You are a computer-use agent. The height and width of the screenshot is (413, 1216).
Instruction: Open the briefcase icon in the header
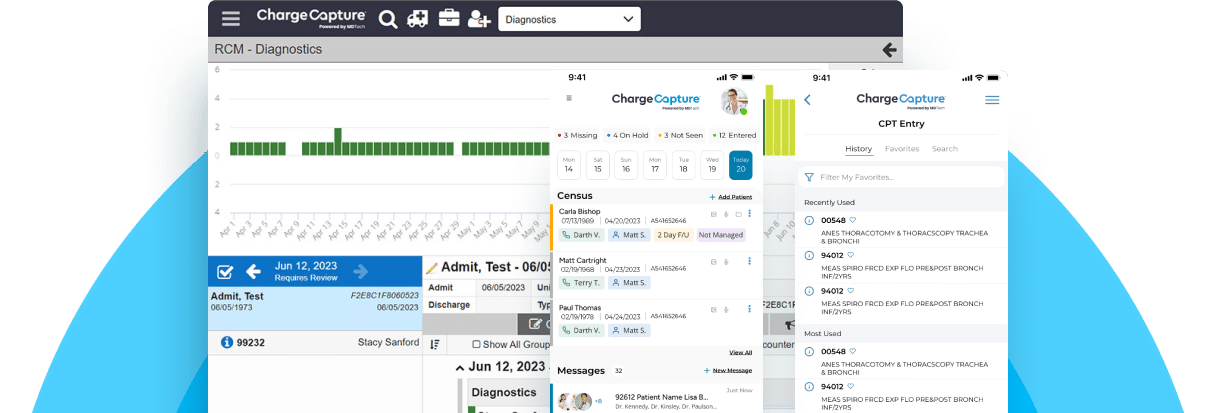[449, 19]
